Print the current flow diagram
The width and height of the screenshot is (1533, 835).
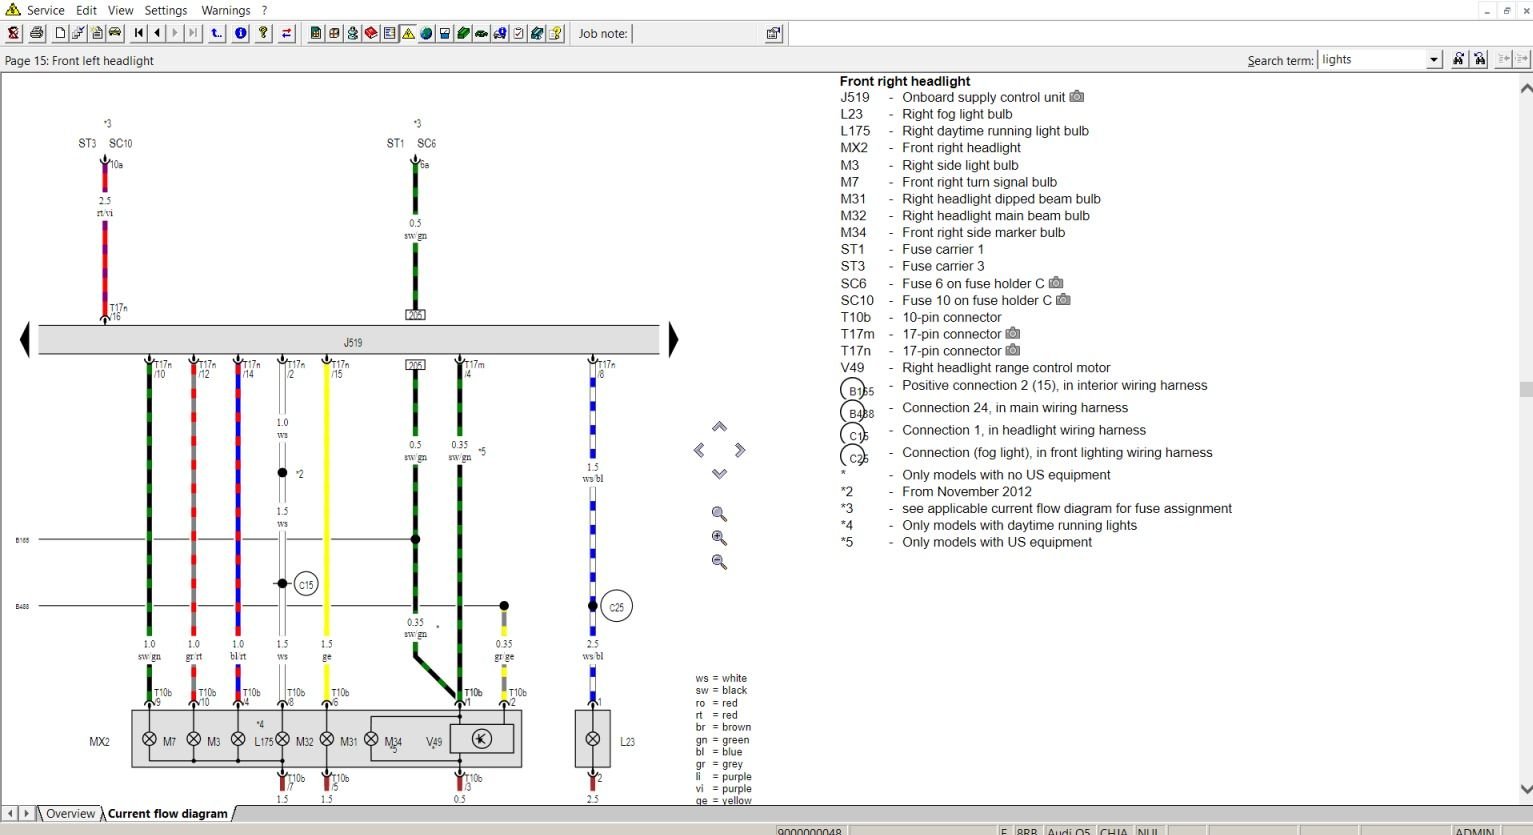(36, 33)
